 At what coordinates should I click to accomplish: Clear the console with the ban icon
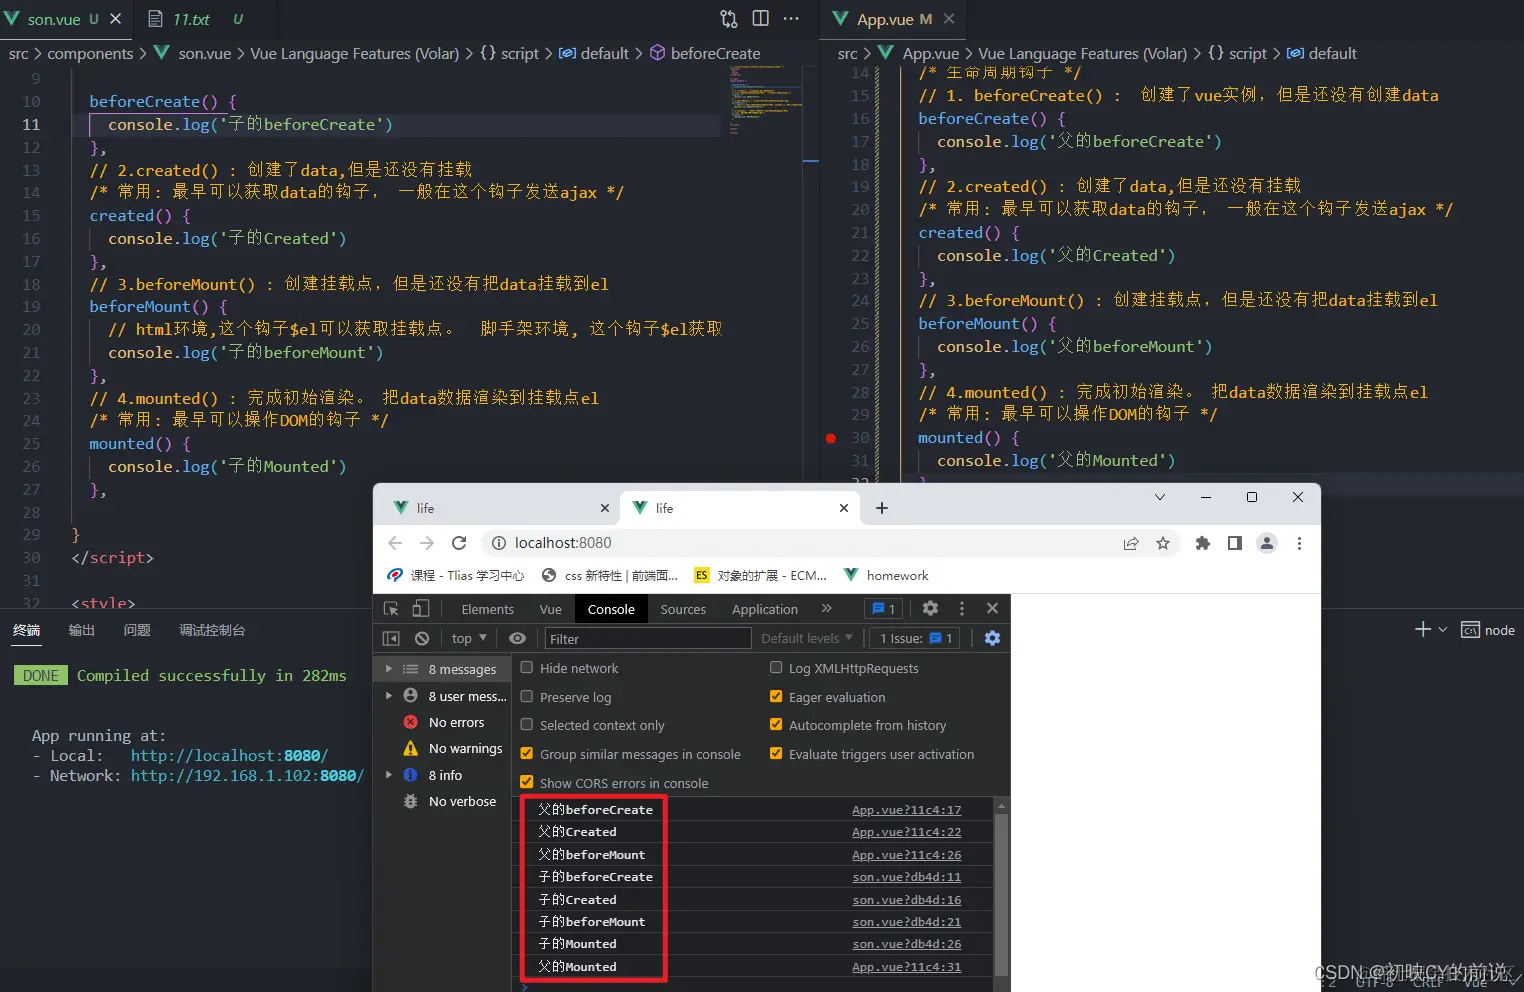point(422,638)
